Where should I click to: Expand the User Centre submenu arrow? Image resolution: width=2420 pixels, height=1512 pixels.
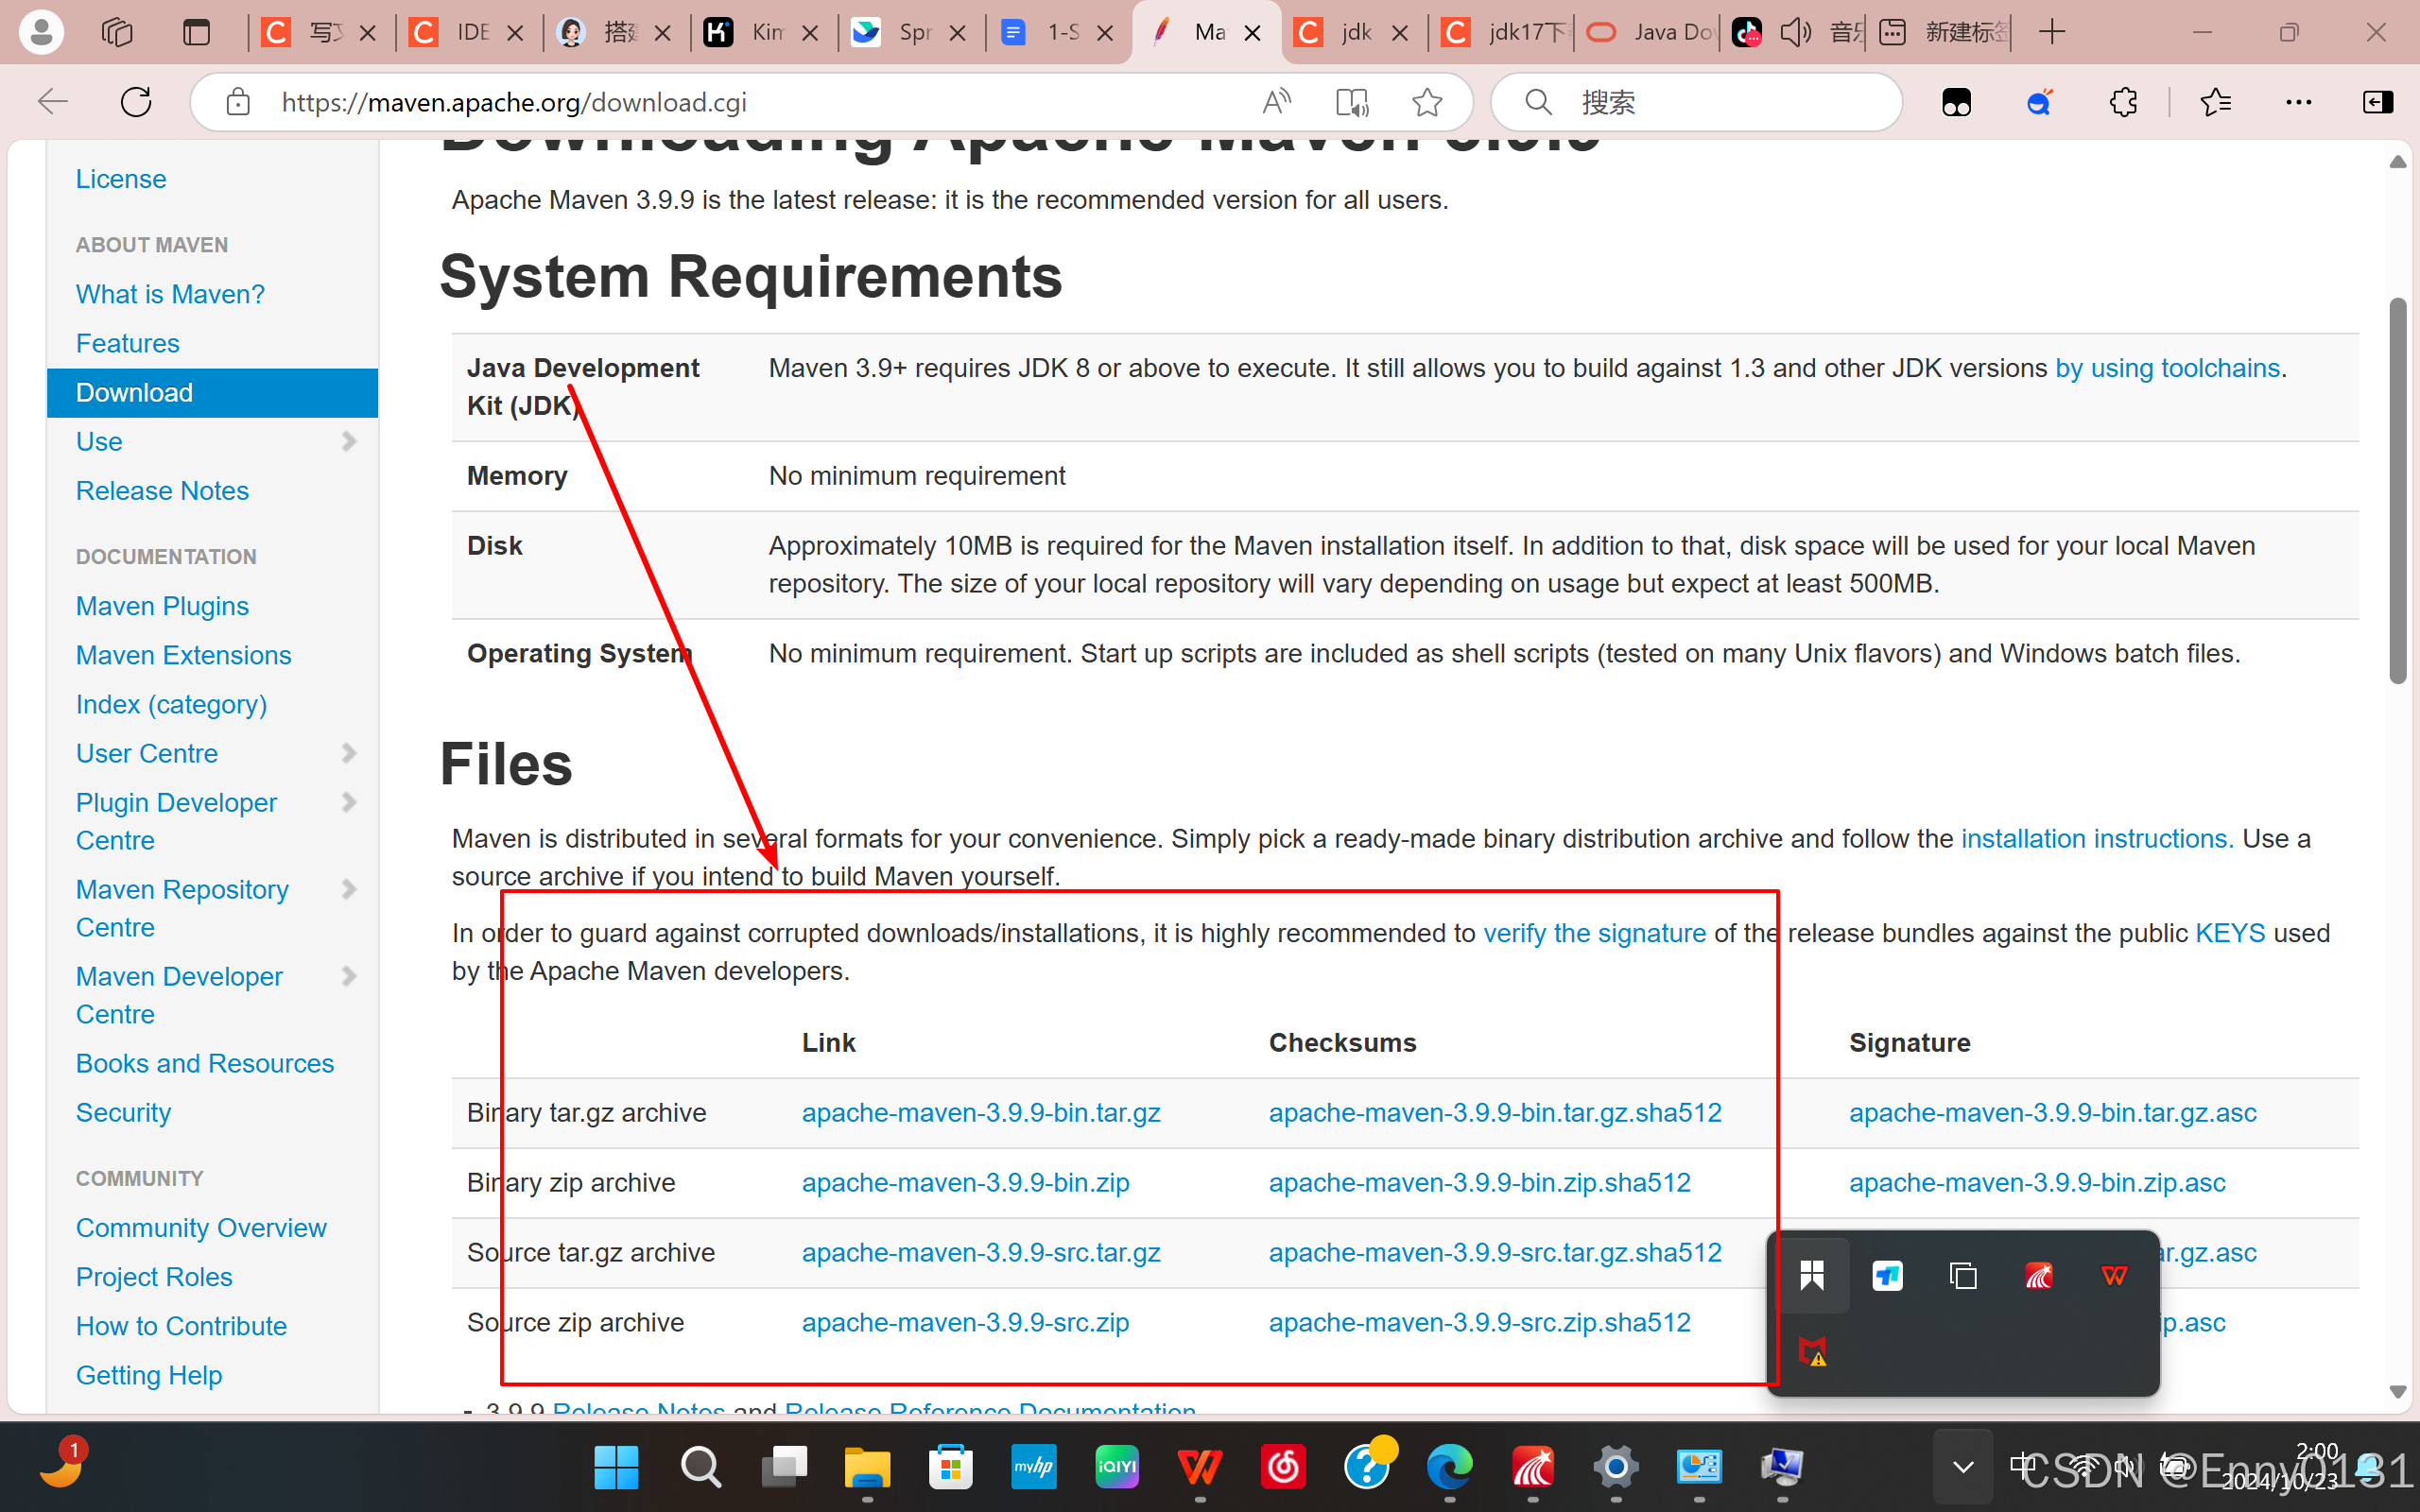point(349,753)
